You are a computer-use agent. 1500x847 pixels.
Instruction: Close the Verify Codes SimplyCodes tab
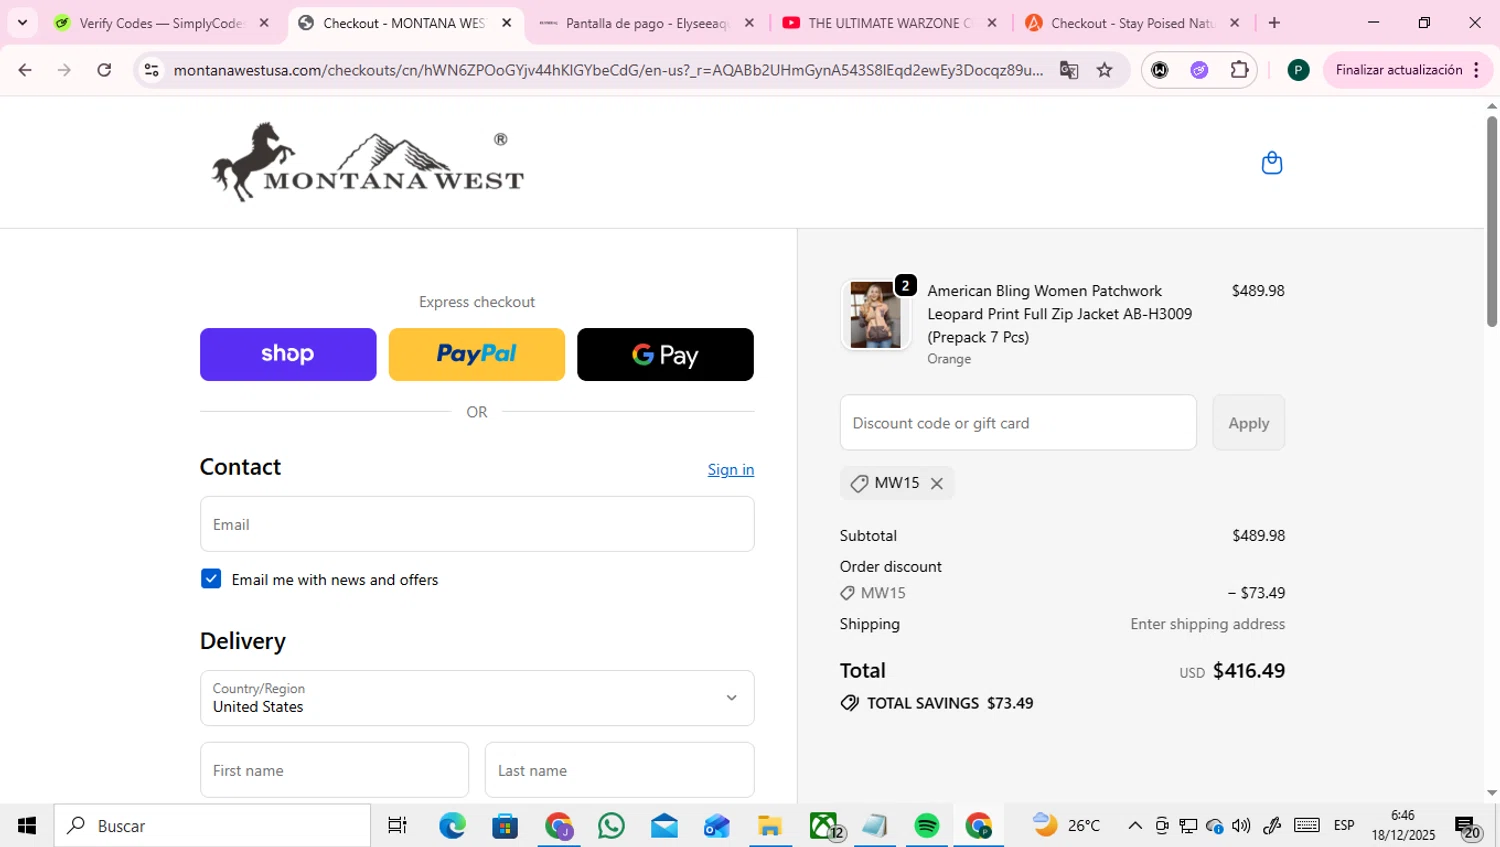(x=264, y=22)
